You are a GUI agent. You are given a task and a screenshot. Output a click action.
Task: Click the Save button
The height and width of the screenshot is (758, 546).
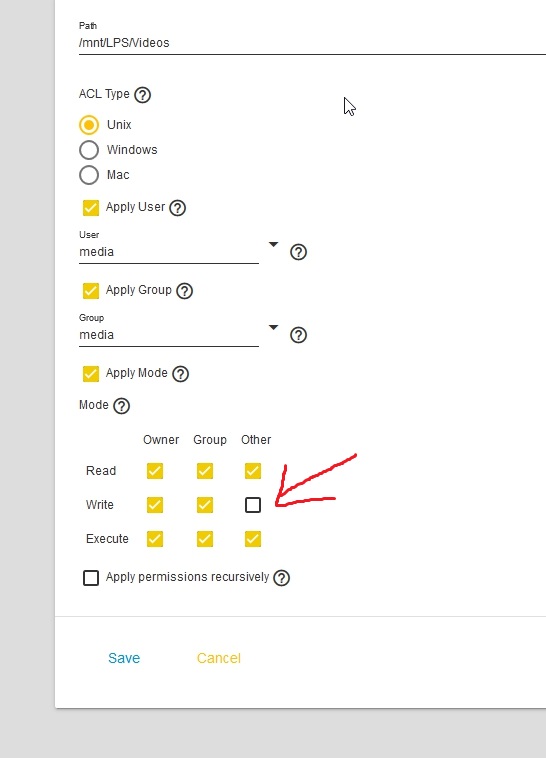click(x=124, y=658)
